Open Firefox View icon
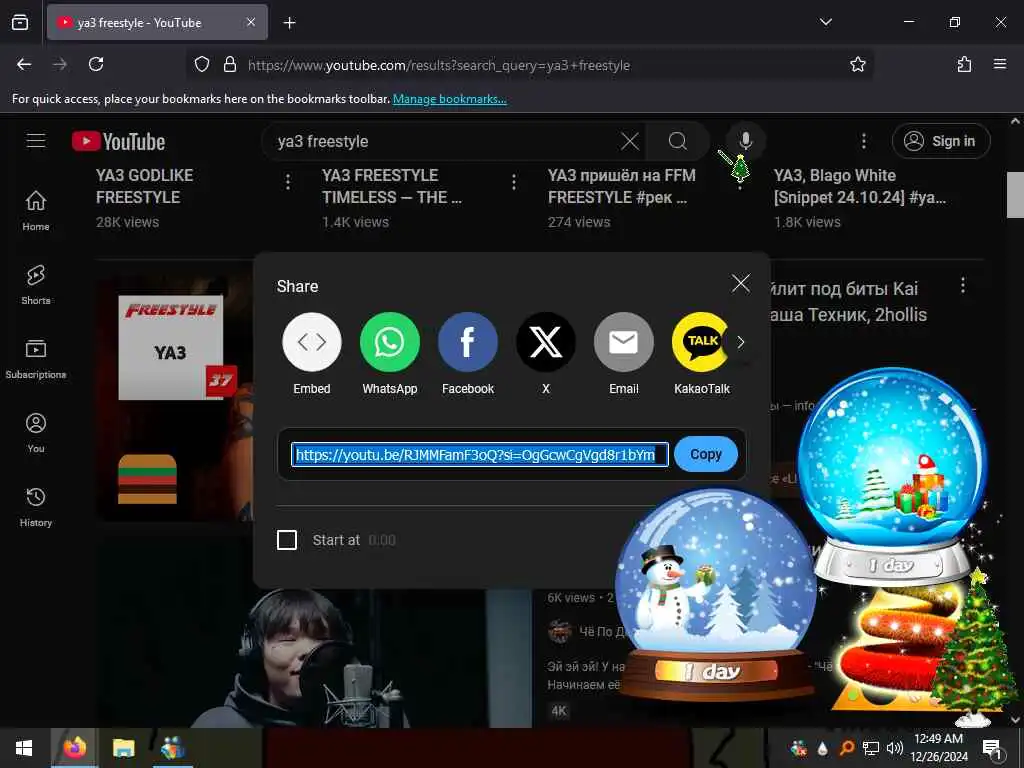Viewport: 1024px width, 768px height. (20, 22)
